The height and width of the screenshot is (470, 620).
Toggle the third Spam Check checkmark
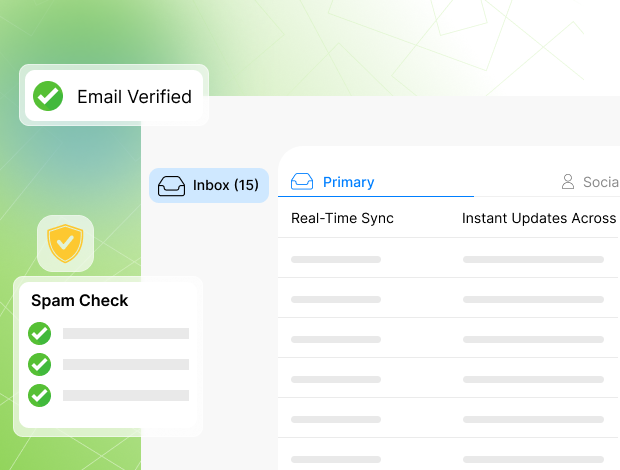40,395
